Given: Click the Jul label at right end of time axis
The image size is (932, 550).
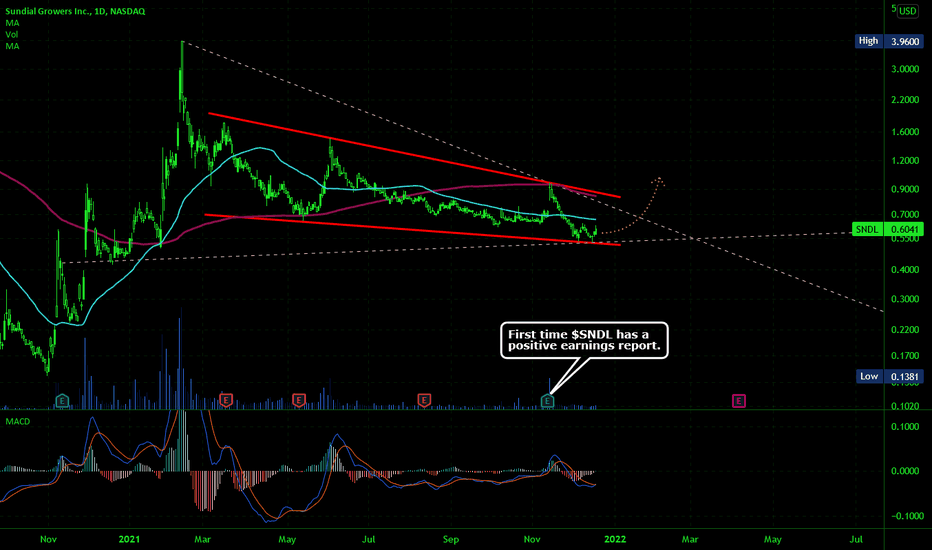Looking at the screenshot, I should click(856, 539).
